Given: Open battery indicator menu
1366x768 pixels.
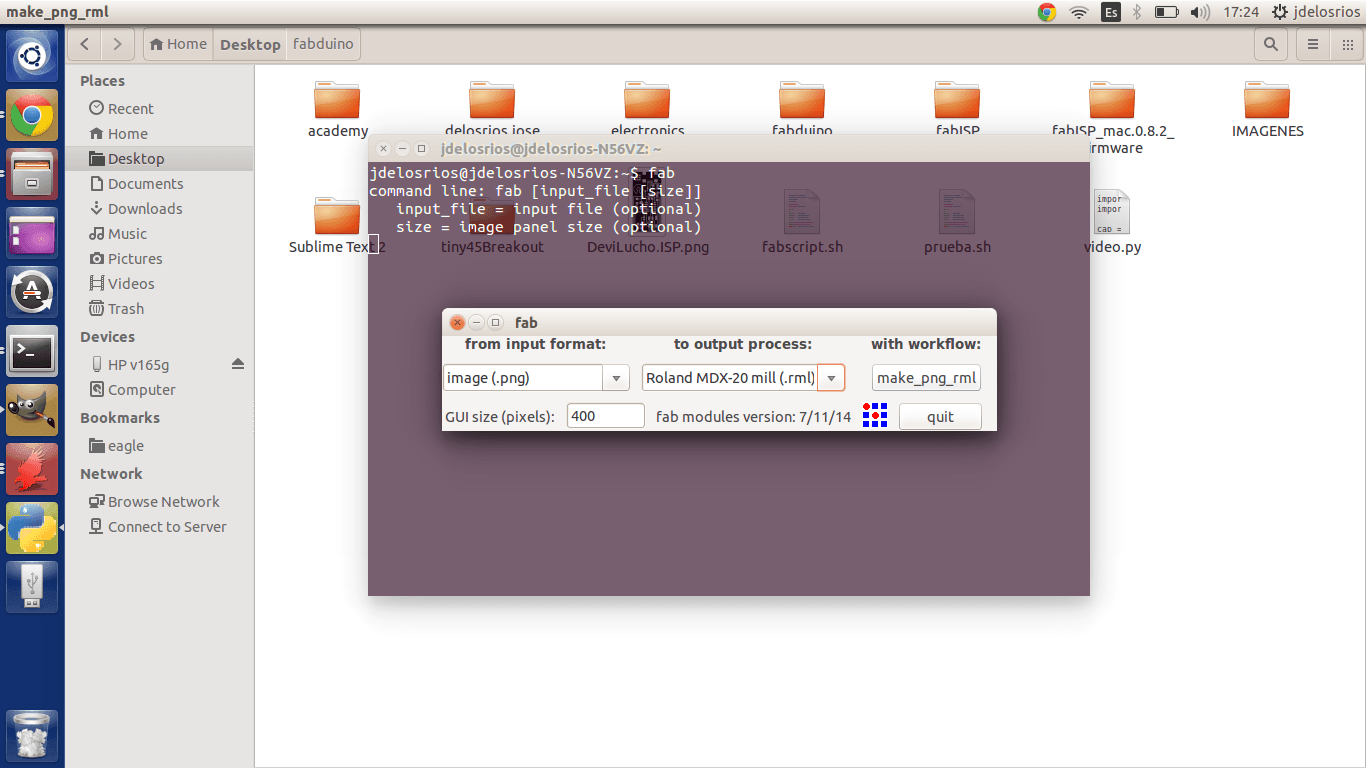Looking at the screenshot, I should (1166, 12).
